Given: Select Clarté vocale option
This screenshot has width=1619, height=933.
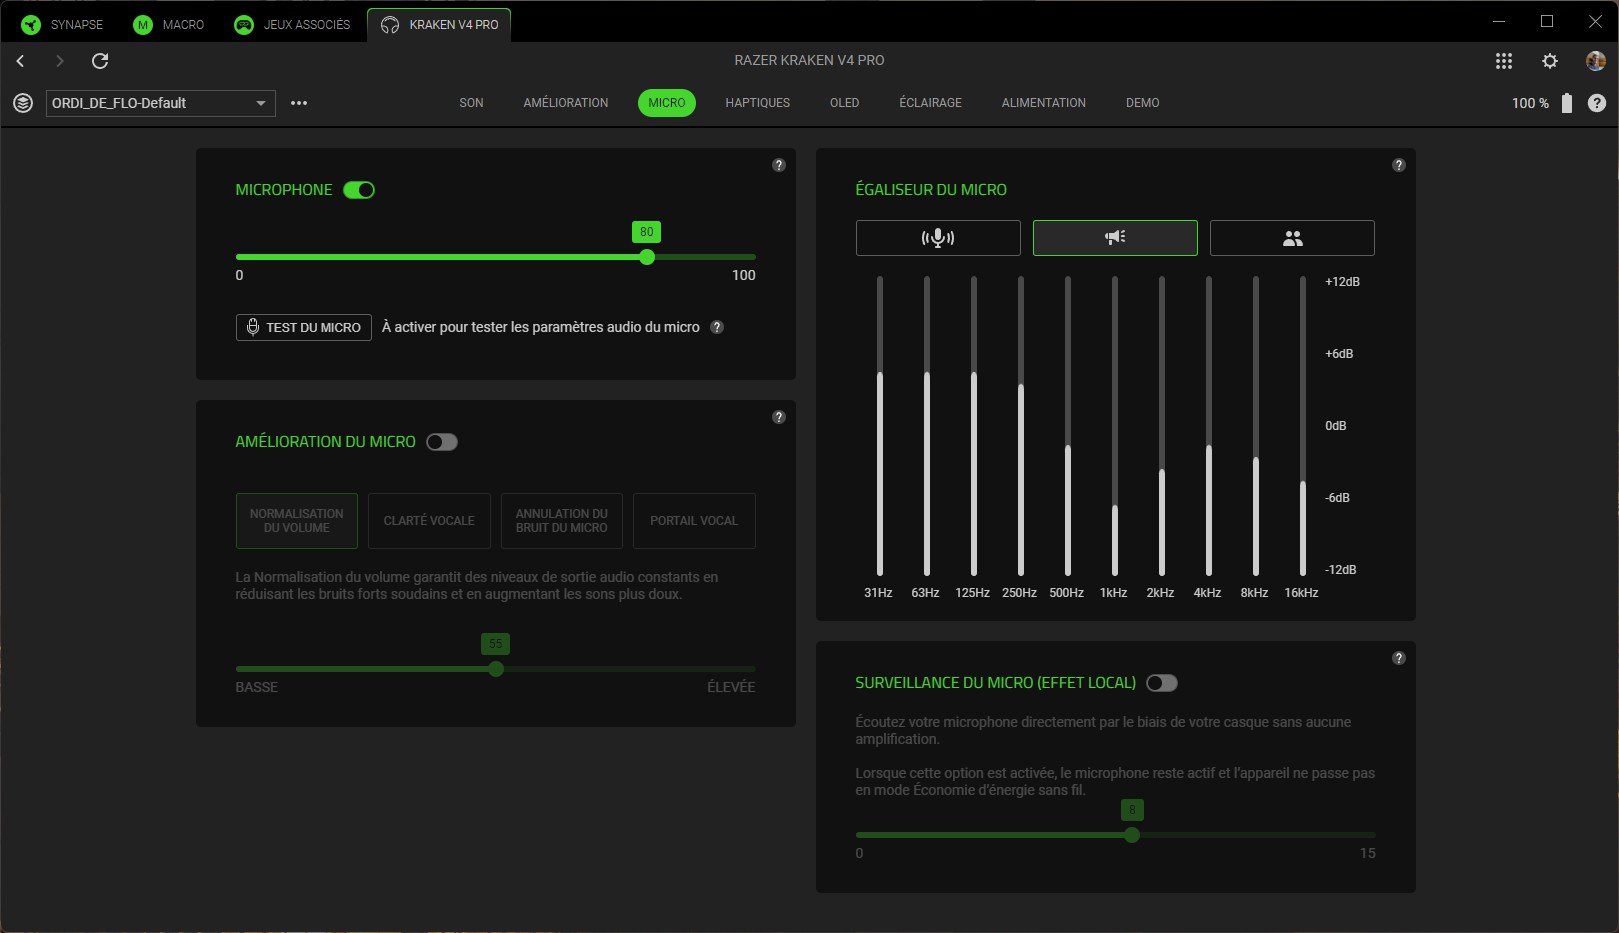Looking at the screenshot, I should [x=429, y=521].
